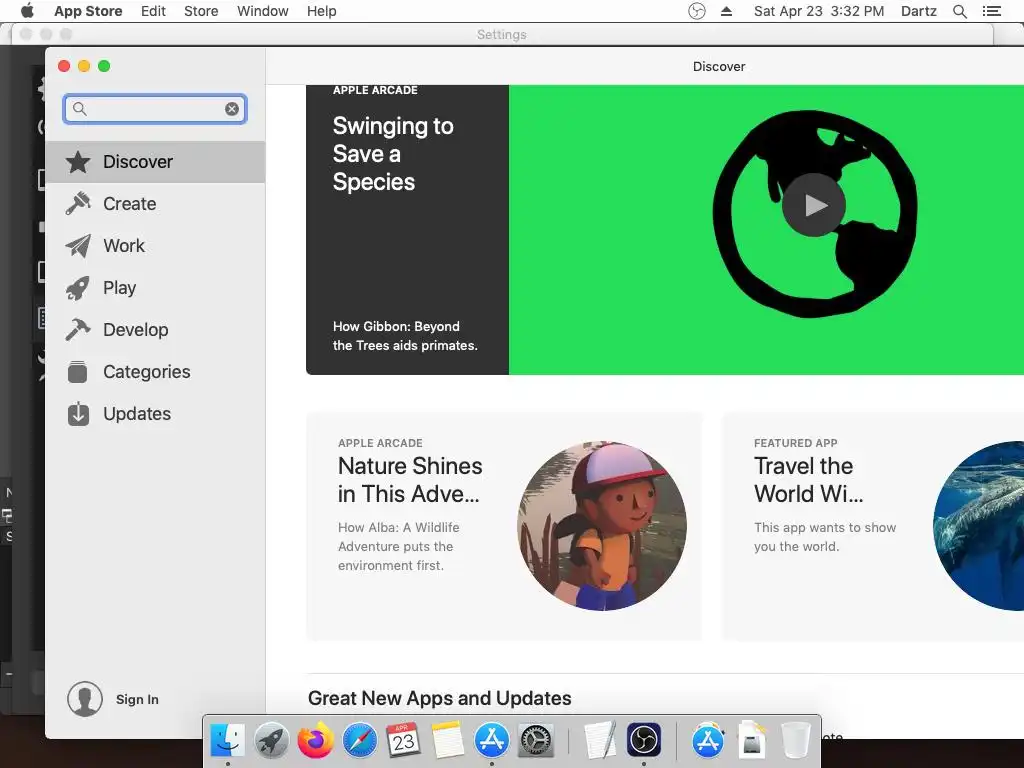The width and height of the screenshot is (1024, 768).
Task: Open System Preferences from the Dock
Action: point(536,741)
